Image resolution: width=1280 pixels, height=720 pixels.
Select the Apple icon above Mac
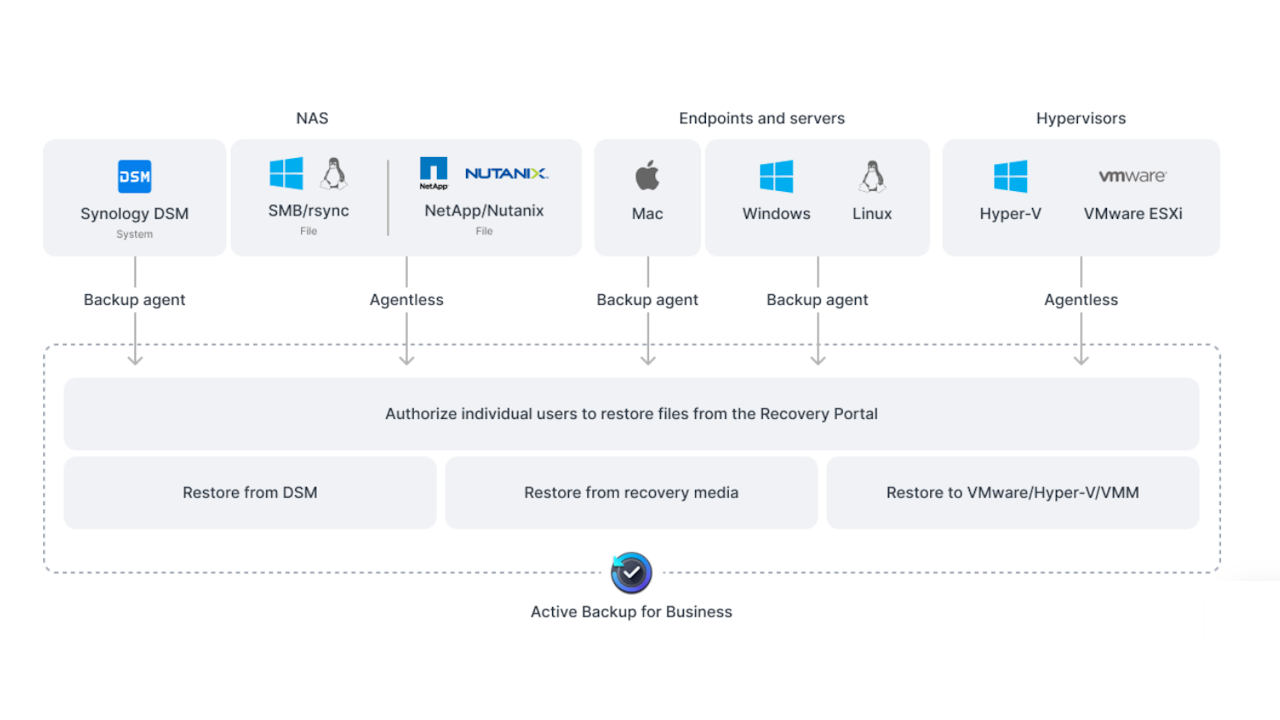pyautogui.click(x=647, y=175)
